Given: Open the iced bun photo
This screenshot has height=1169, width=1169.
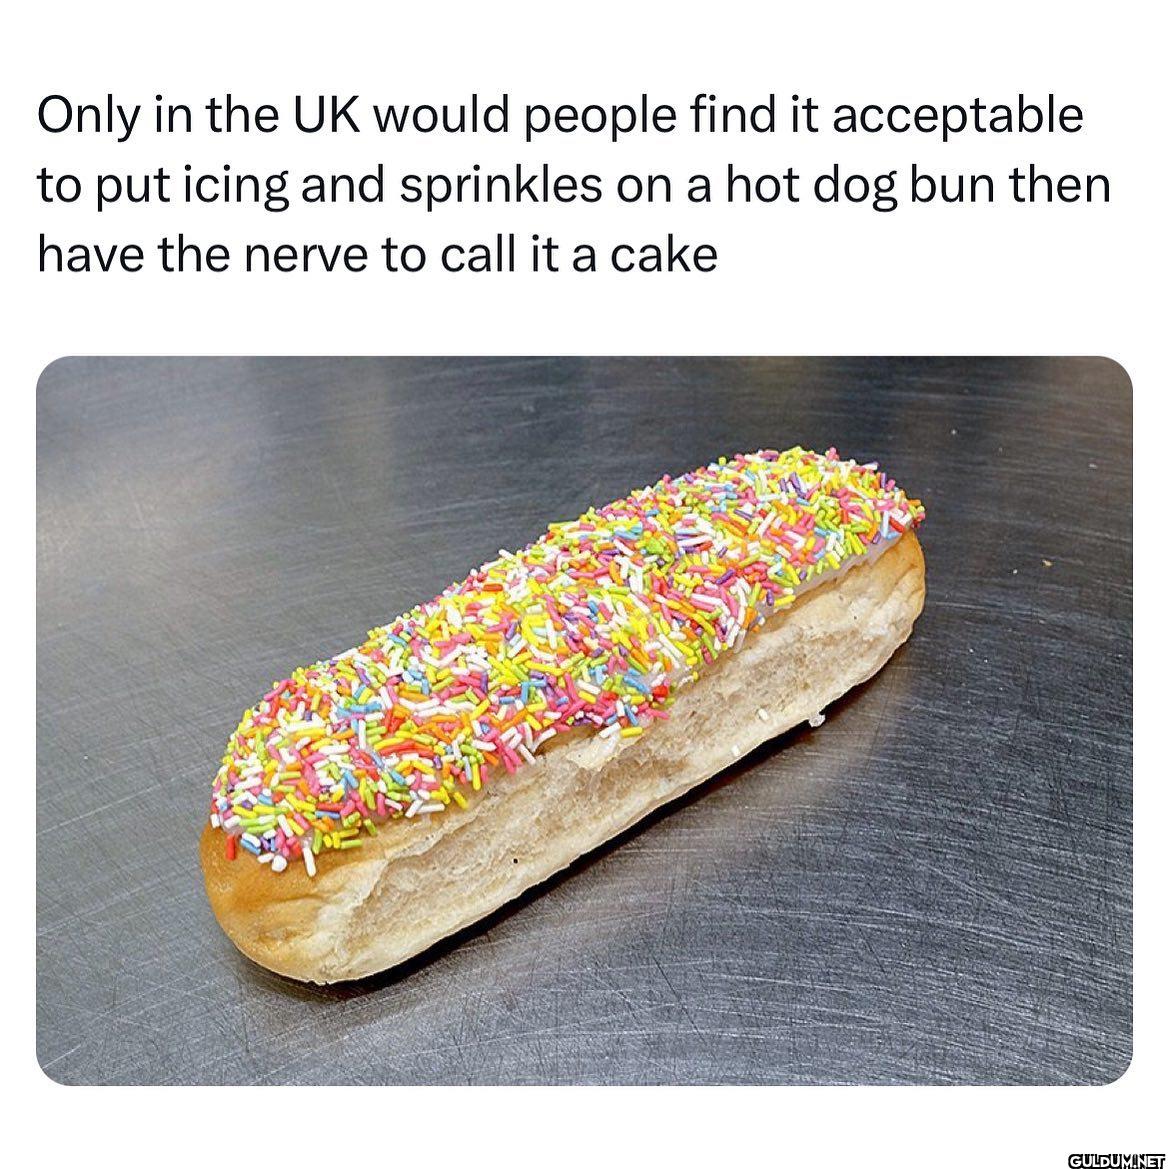Looking at the screenshot, I should pos(584,720).
